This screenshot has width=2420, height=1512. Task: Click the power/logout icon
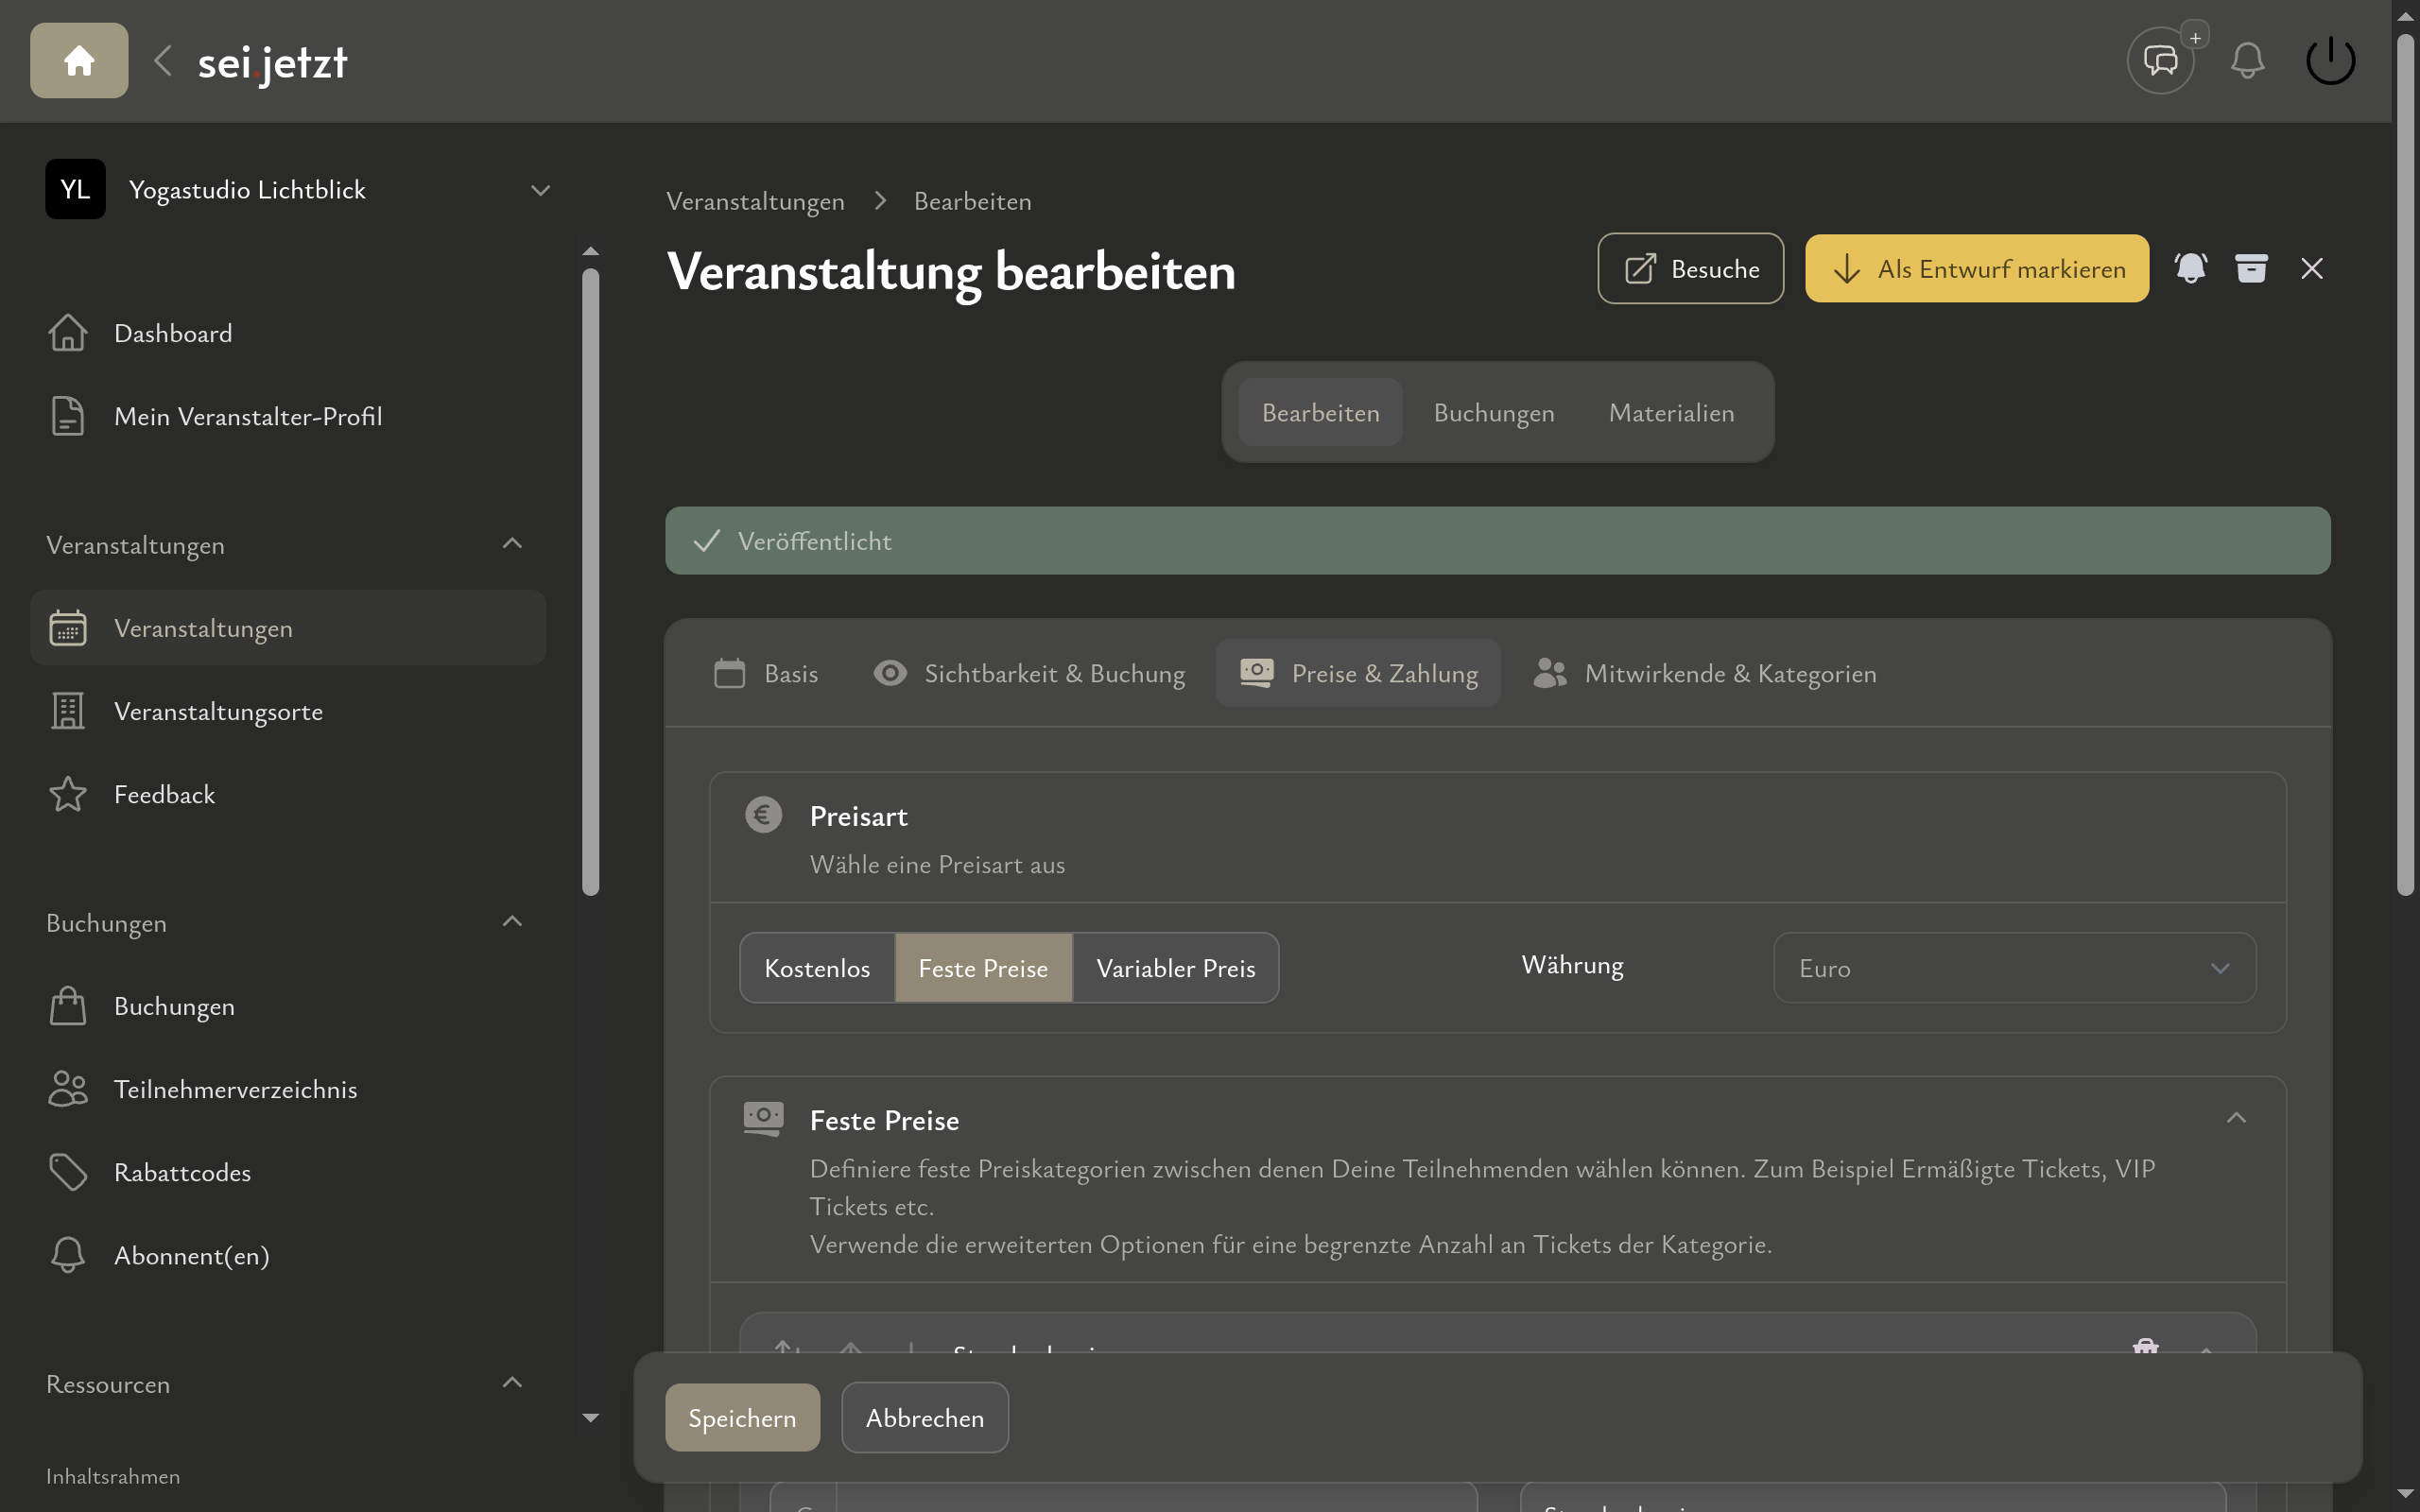tap(2330, 60)
